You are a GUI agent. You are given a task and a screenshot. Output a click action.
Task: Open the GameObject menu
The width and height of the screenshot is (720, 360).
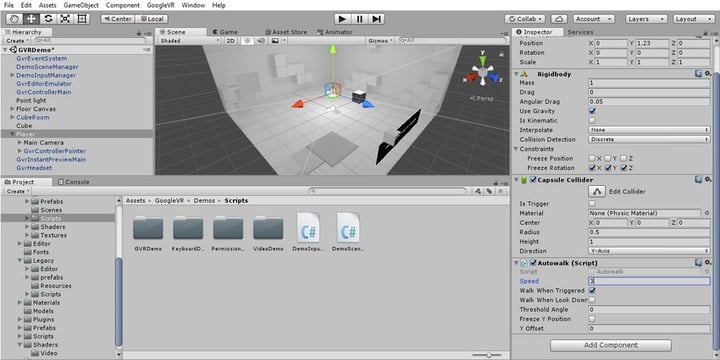pyautogui.click(x=81, y=6)
